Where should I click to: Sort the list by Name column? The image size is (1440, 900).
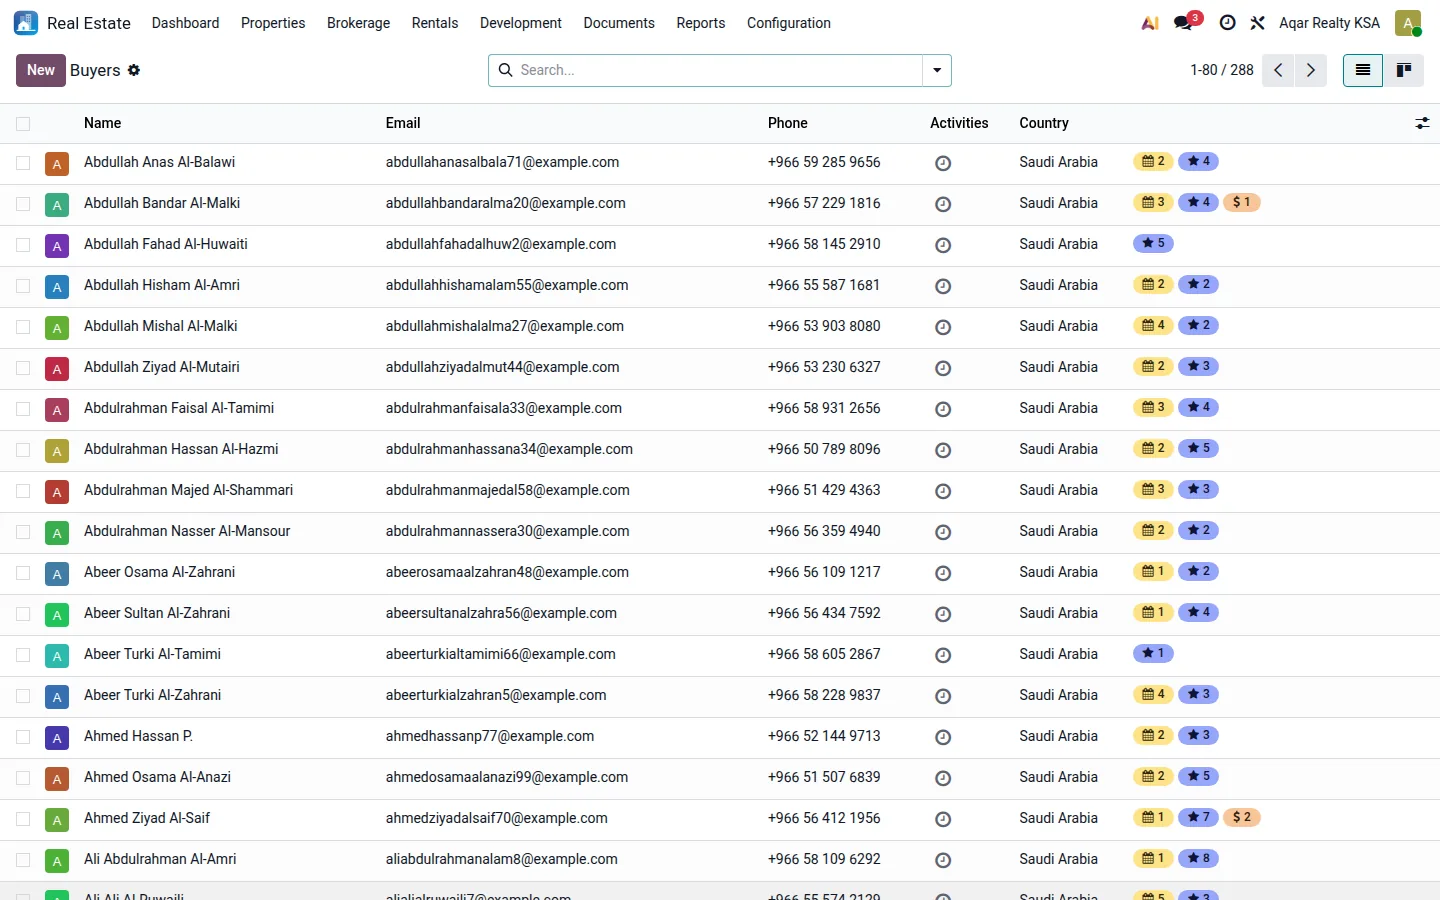click(x=102, y=123)
